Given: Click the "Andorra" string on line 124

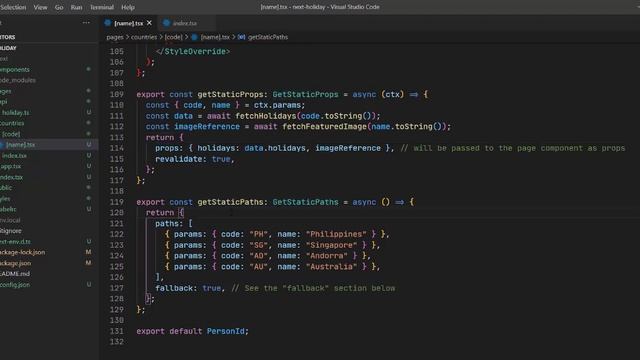Looking at the screenshot, I should coord(327,256).
